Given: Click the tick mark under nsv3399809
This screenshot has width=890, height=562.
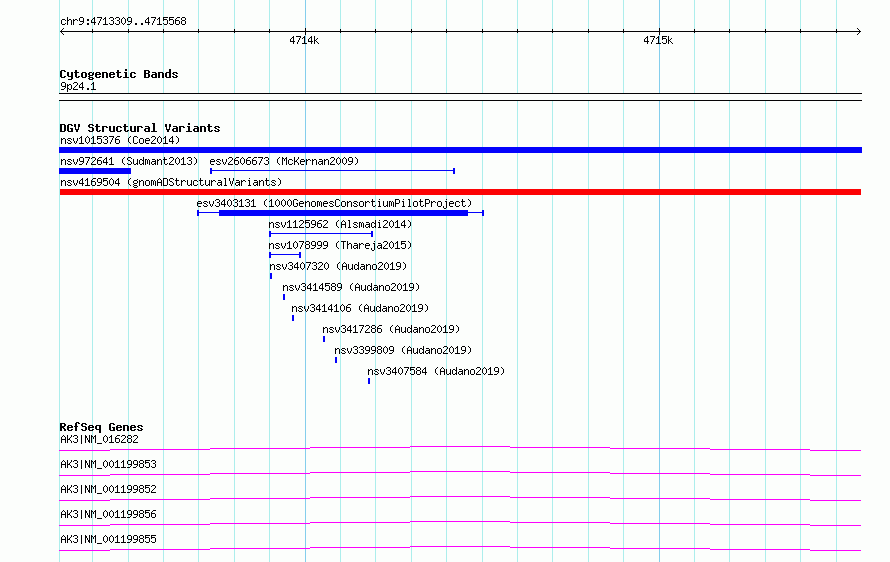Looking at the screenshot, I should [x=336, y=360].
